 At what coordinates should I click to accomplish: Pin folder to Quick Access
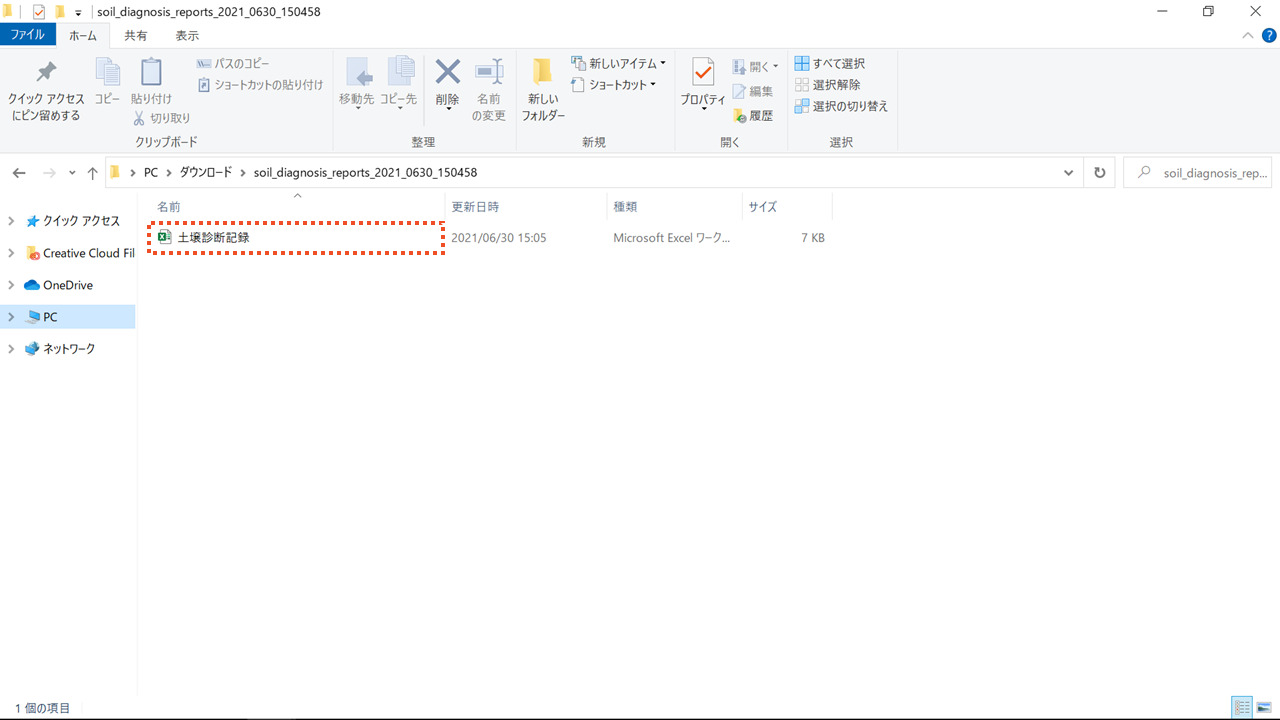coord(46,90)
